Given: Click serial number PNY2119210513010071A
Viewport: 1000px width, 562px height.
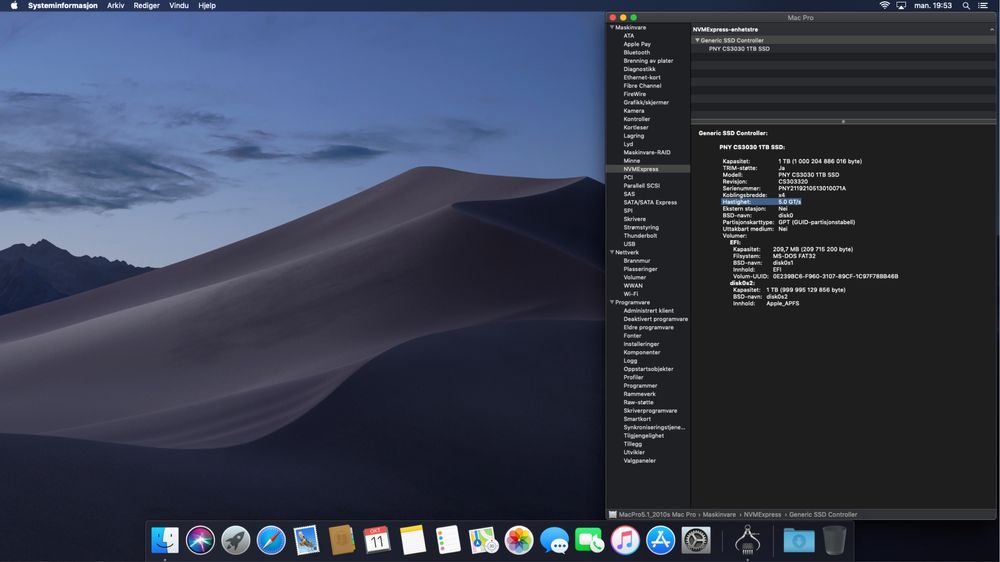Looking at the screenshot, I should (812, 188).
